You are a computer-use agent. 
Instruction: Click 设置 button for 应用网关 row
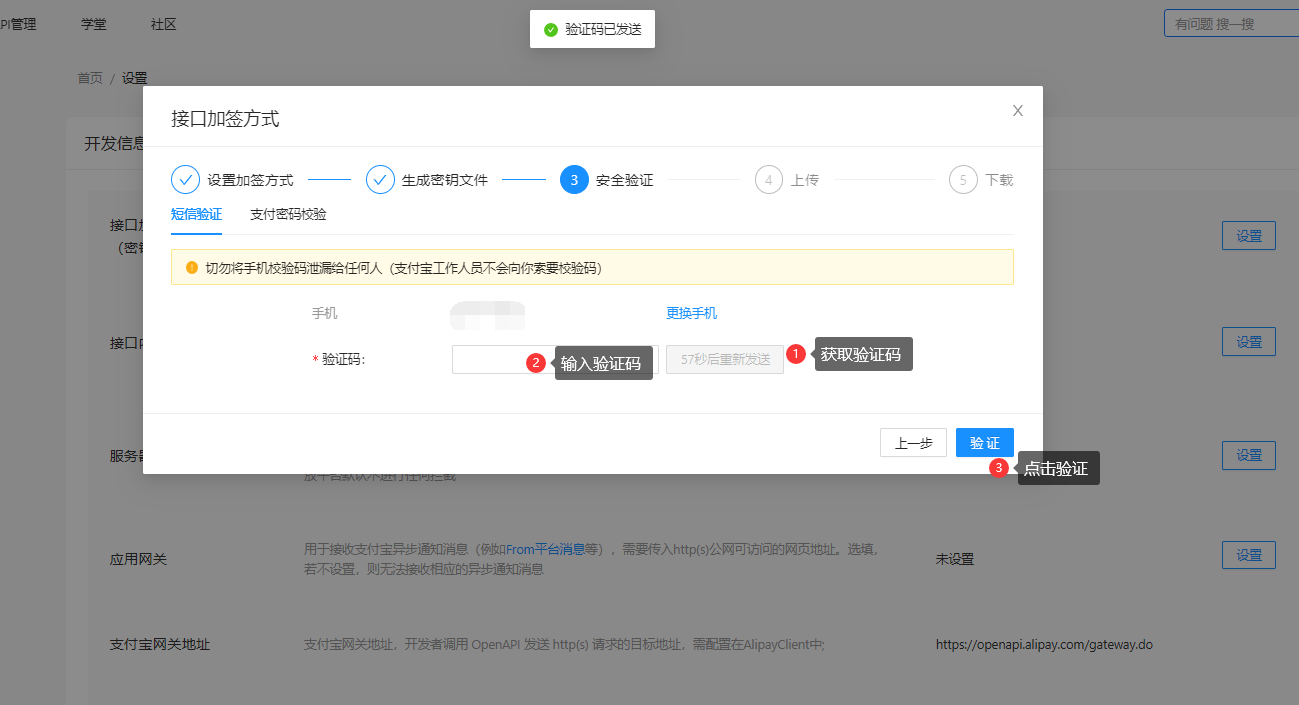tap(1248, 555)
